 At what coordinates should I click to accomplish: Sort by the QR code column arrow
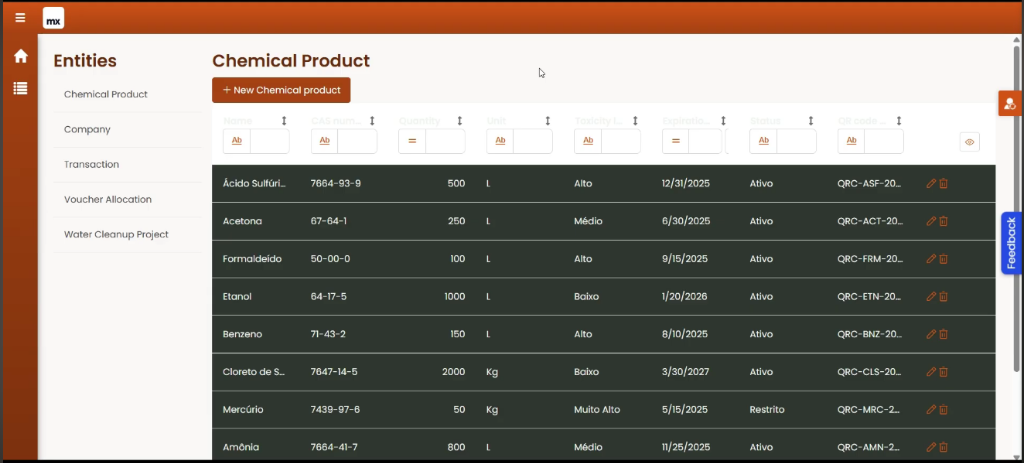coord(899,121)
